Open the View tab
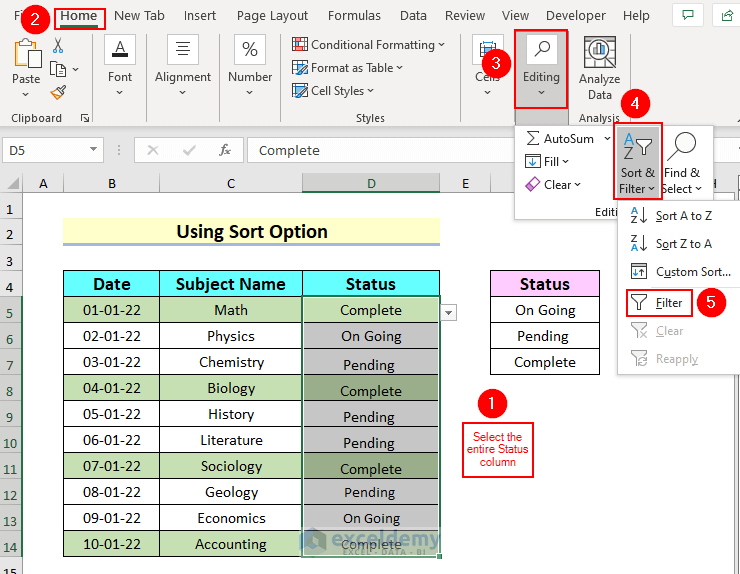 (515, 16)
